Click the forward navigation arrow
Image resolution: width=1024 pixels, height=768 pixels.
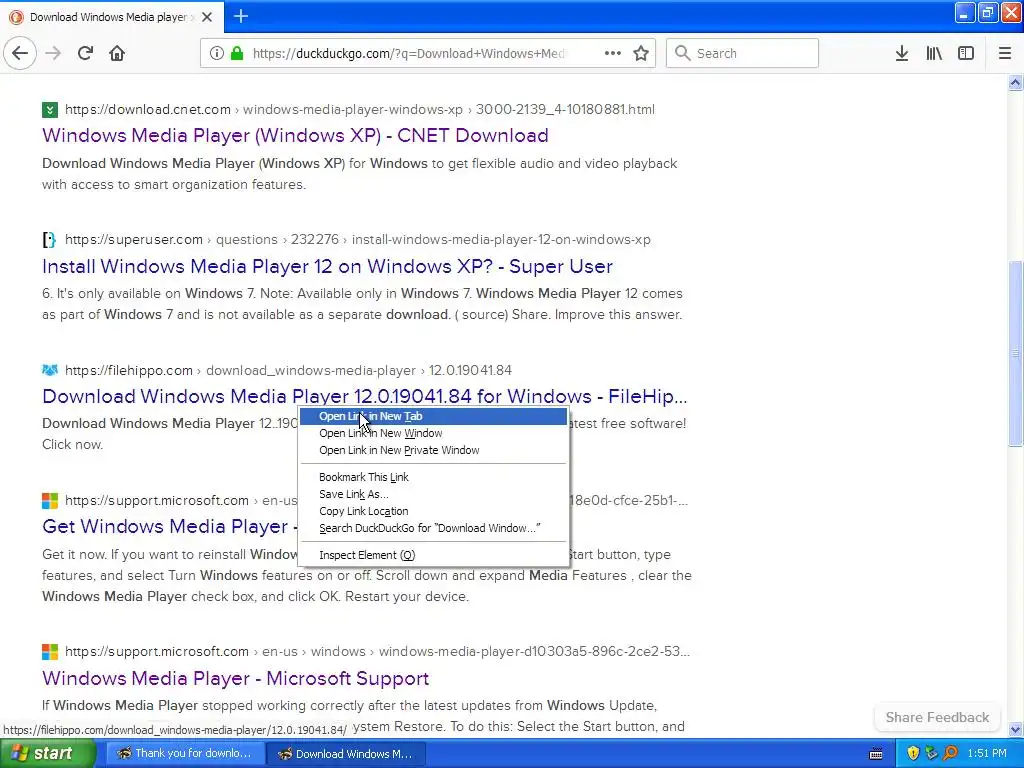[53, 53]
